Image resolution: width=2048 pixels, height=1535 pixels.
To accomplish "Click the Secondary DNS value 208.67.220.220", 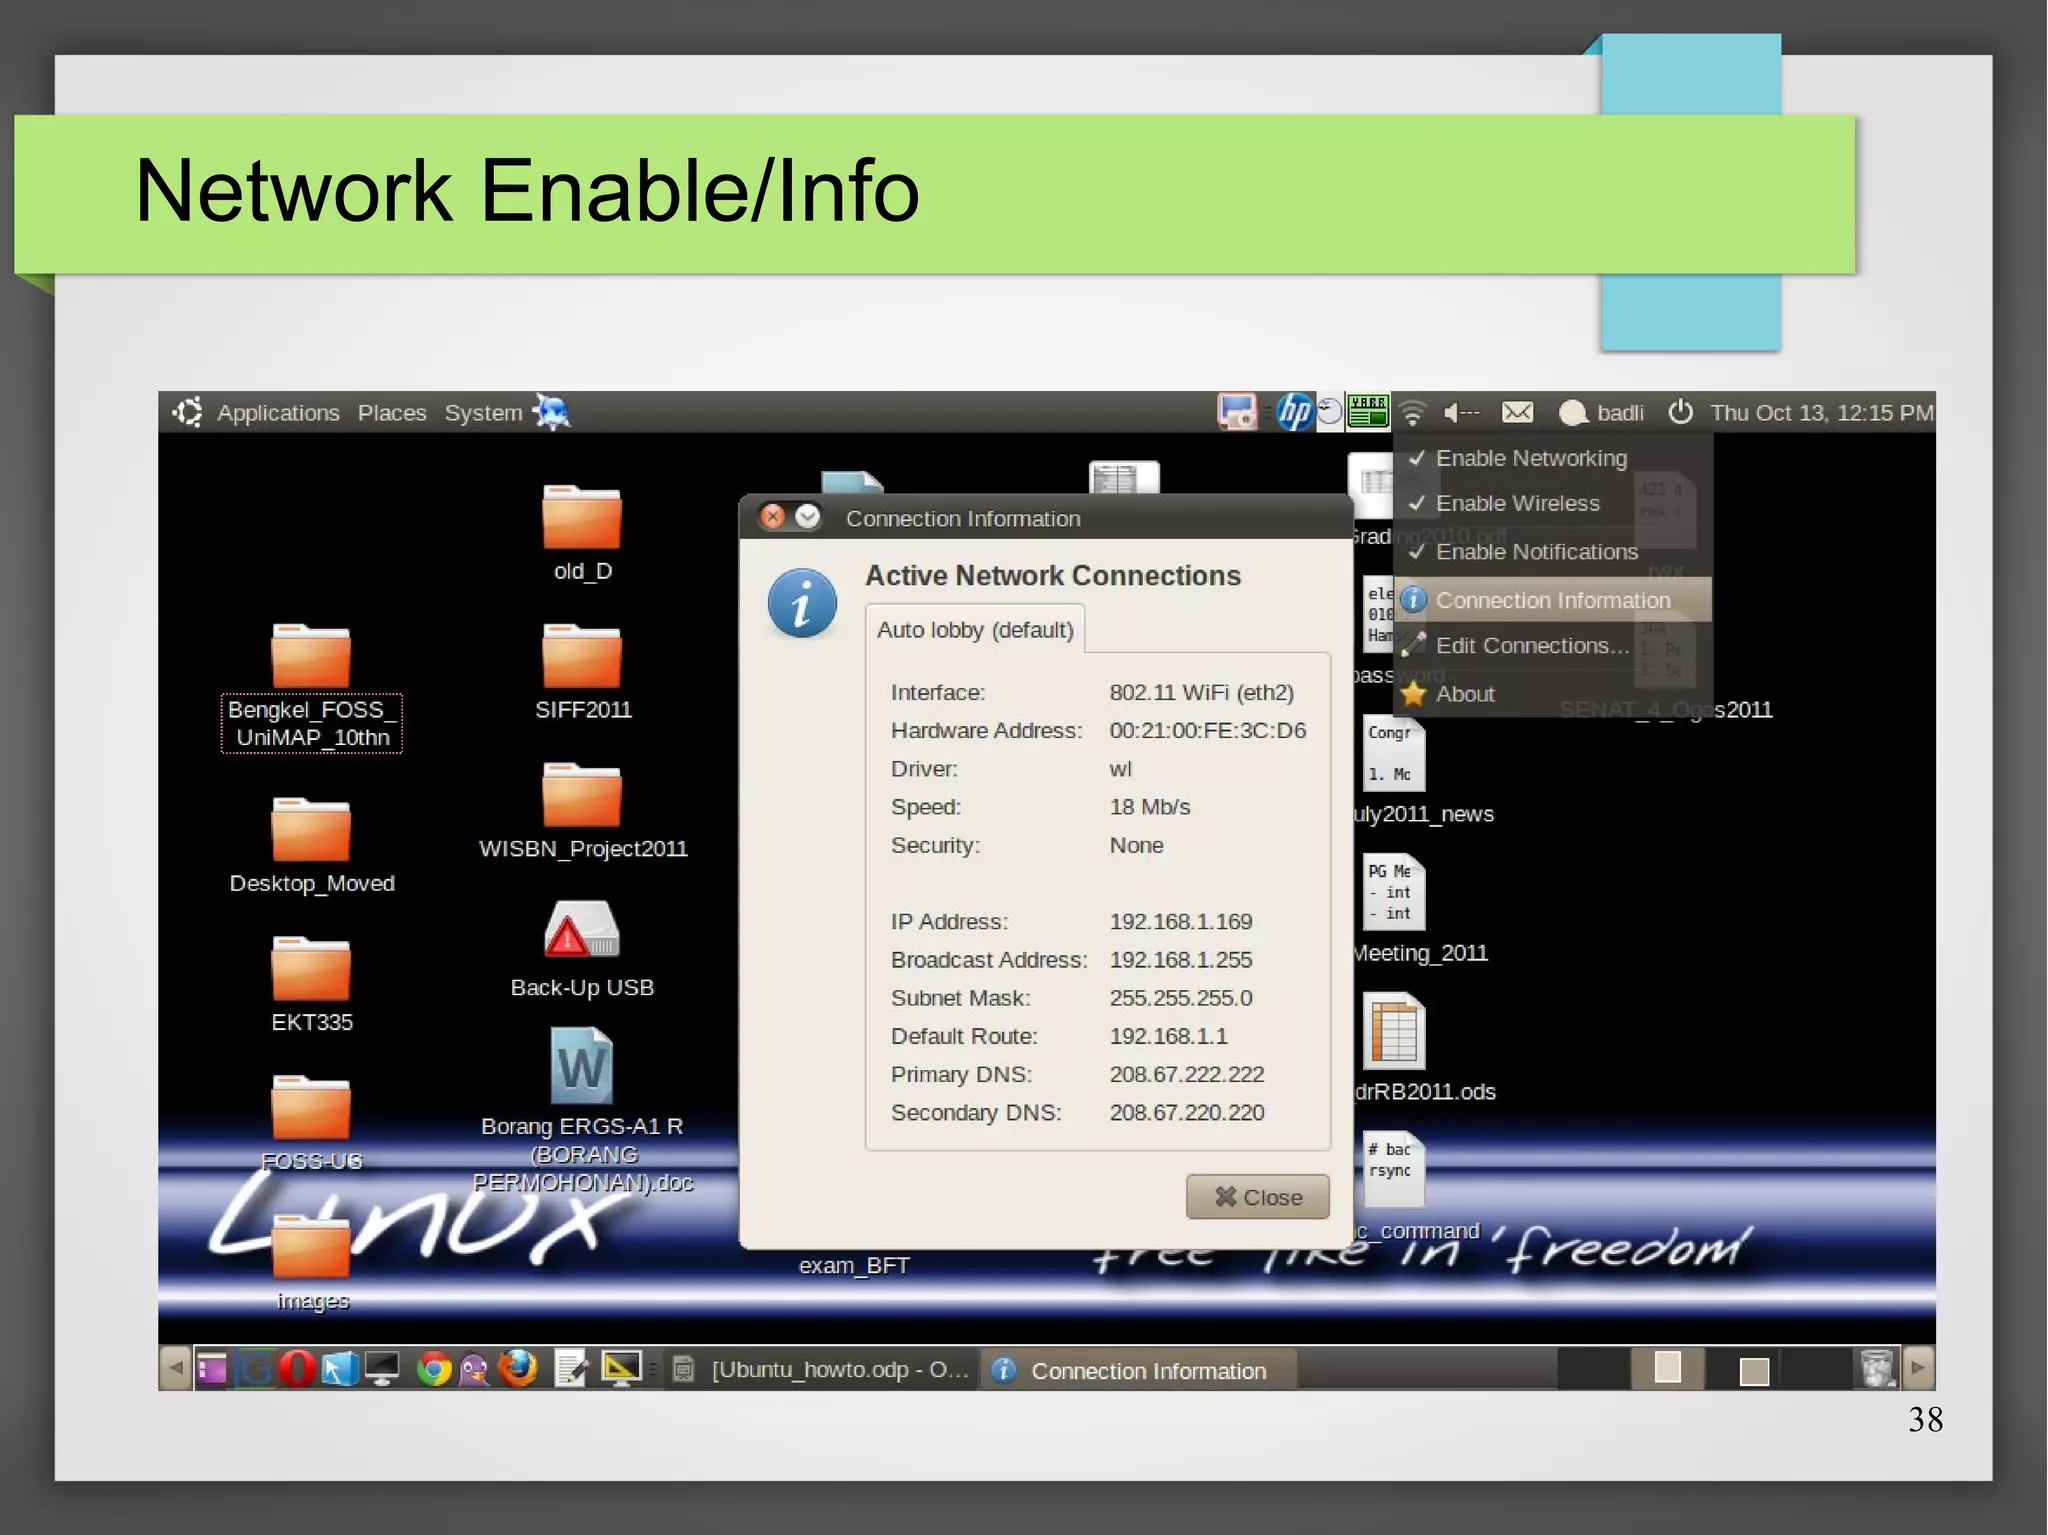I will pyautogui.click(x=1186, y=1112).
